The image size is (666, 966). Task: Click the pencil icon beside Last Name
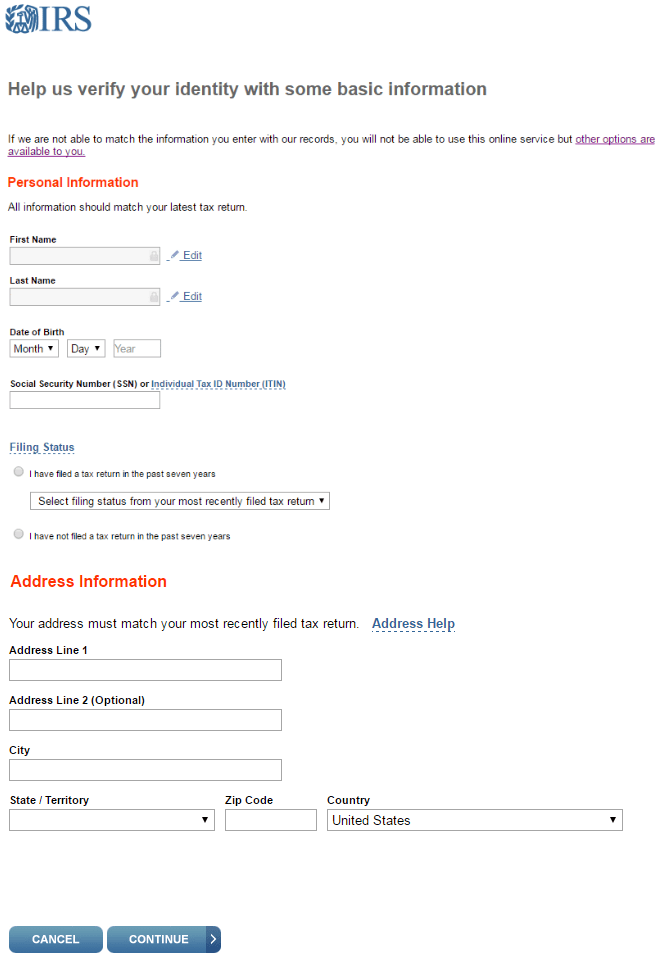pos(175,296)
